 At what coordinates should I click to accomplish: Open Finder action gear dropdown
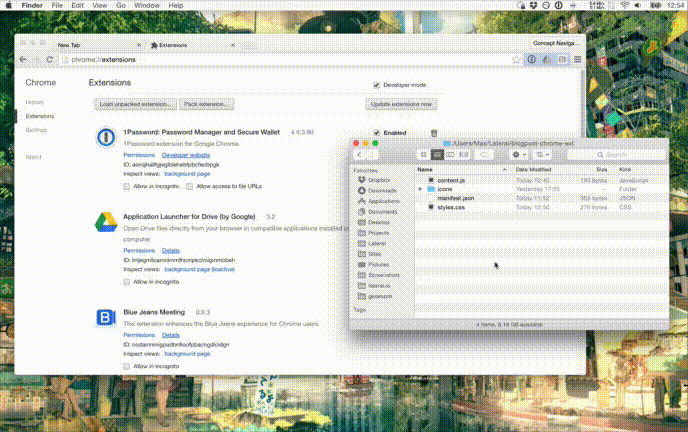519,154
